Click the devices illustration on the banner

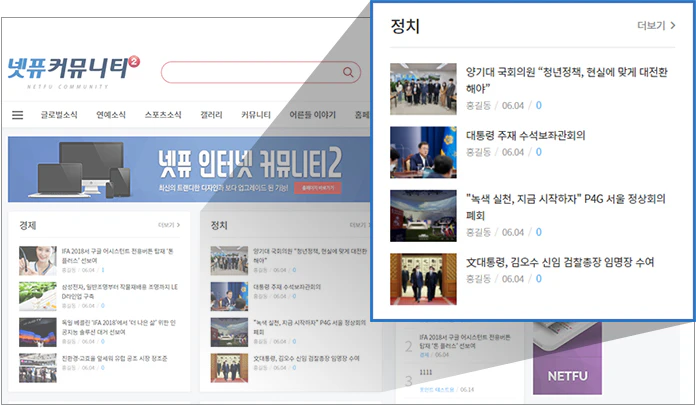pos(80,170)
